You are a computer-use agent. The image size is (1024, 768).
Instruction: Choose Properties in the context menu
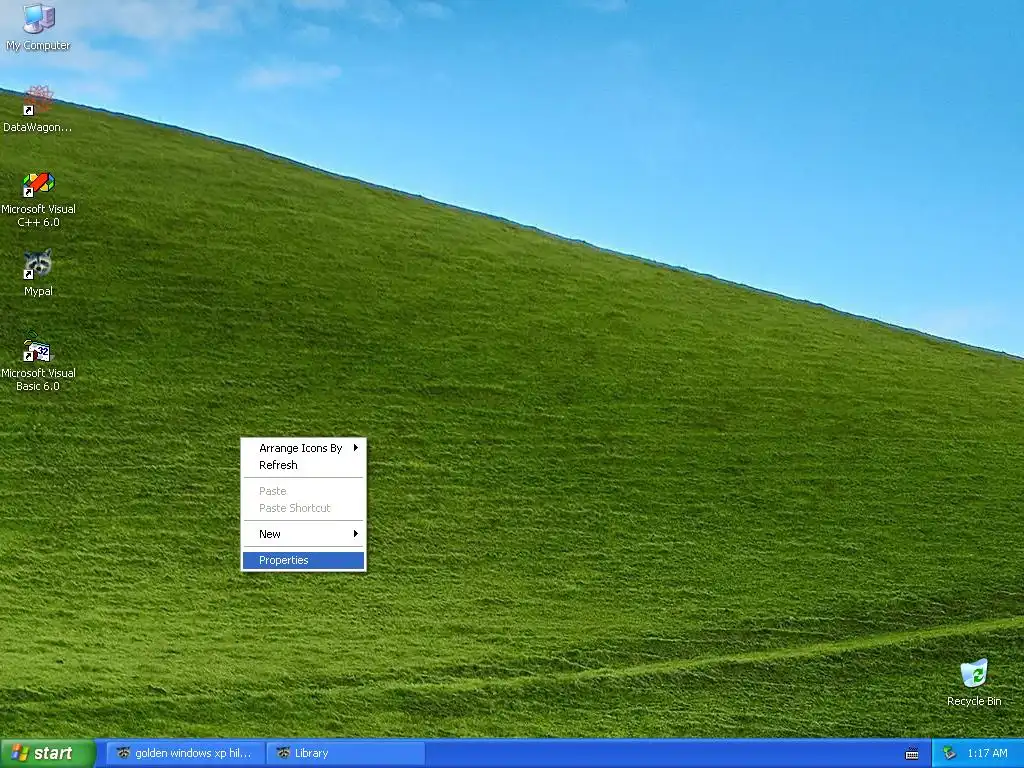[x=303, y=560]
